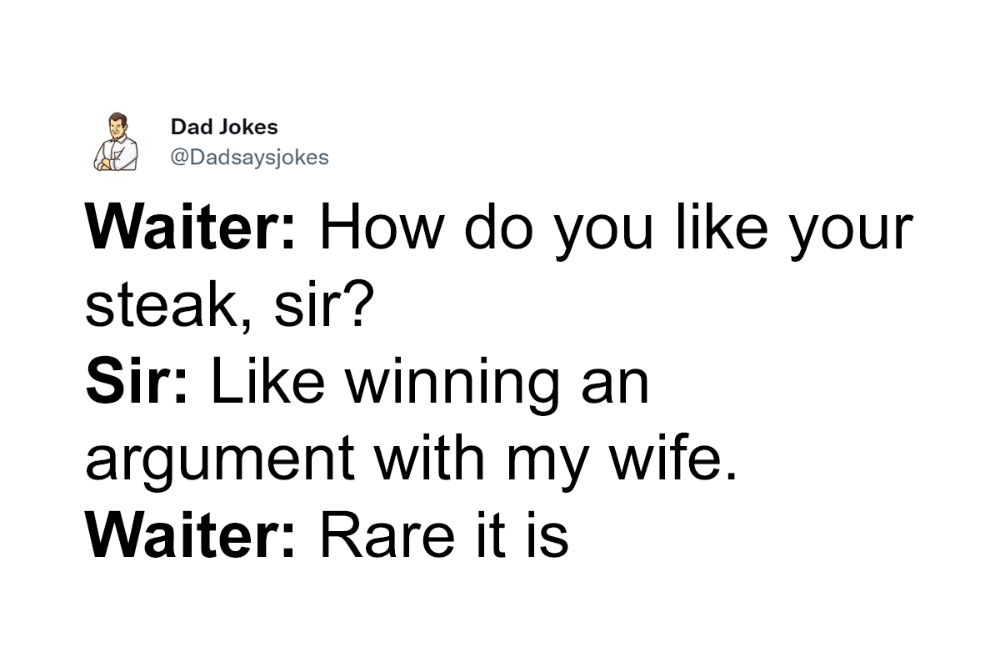Click the bold "Sir:" speaker label
This screenshot has height=667, width=1000.
[137, 381]
